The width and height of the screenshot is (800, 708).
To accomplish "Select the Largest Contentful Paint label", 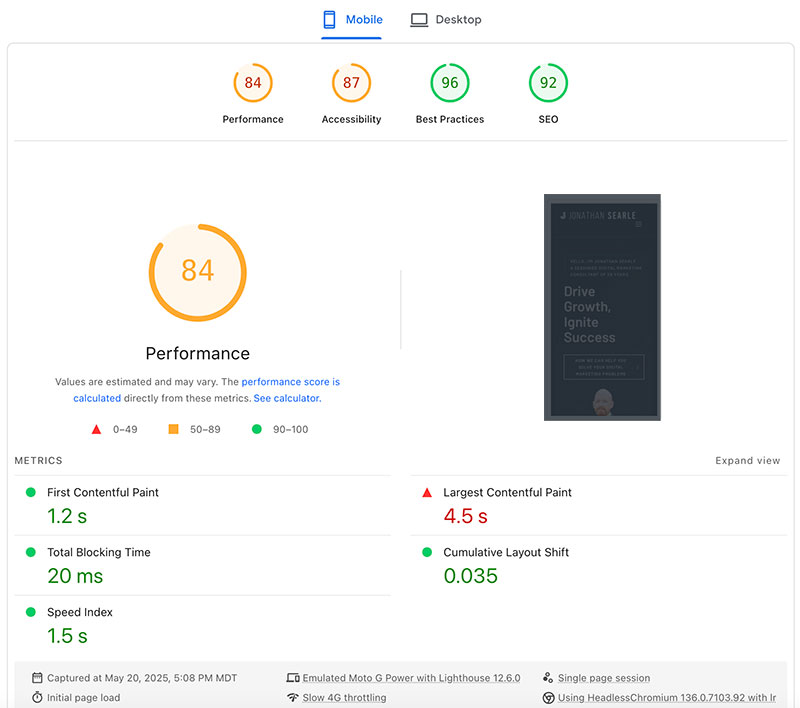I will [507, 492].
